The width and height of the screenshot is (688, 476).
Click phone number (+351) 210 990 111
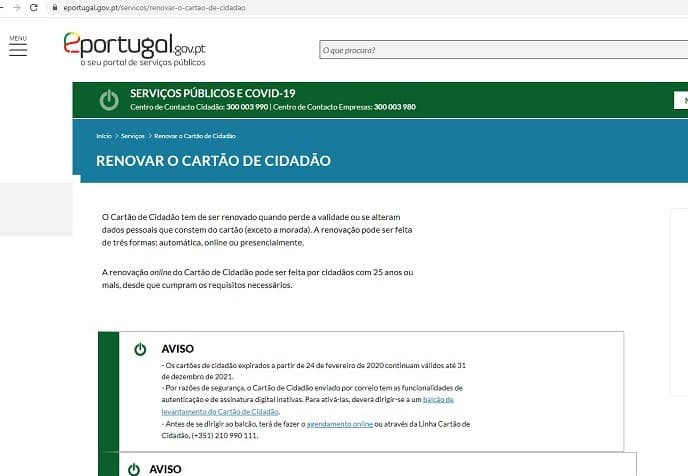(225, 435)
